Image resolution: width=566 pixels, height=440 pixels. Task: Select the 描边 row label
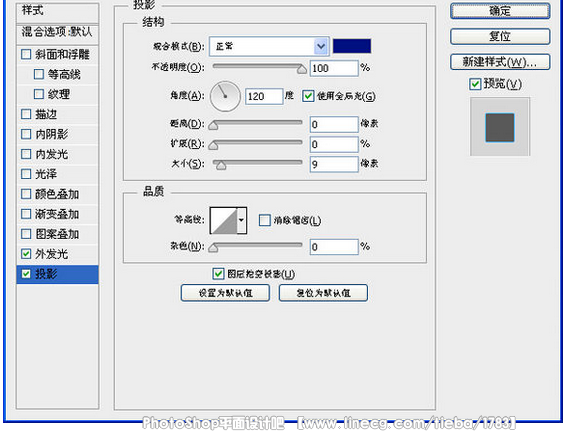[x=46, y=114]
